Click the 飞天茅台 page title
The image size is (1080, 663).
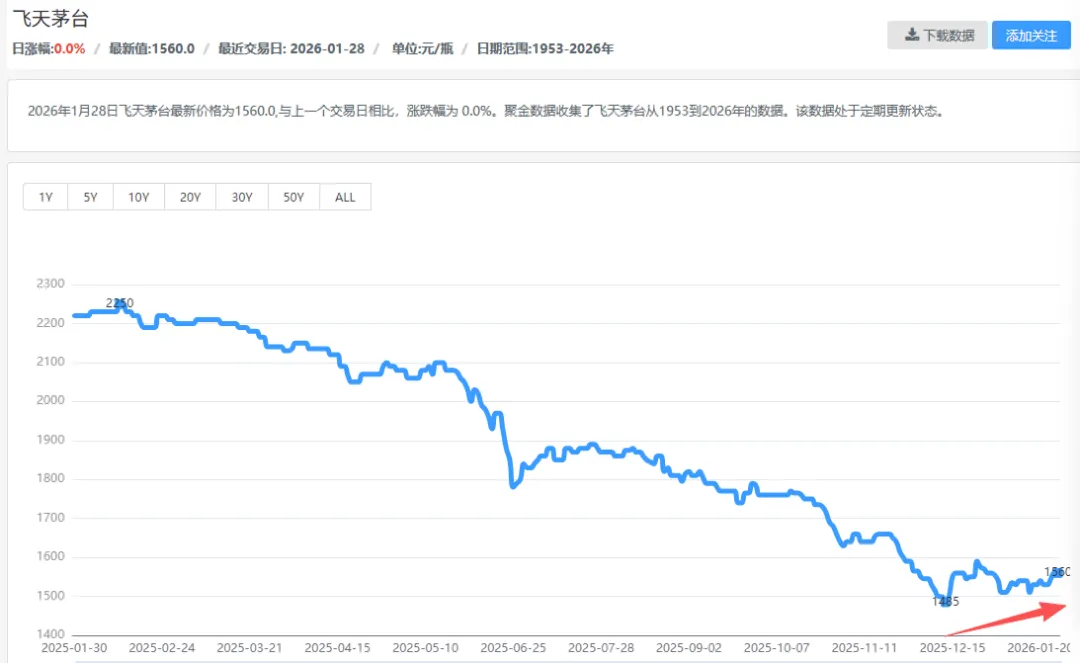click(51, 19)
